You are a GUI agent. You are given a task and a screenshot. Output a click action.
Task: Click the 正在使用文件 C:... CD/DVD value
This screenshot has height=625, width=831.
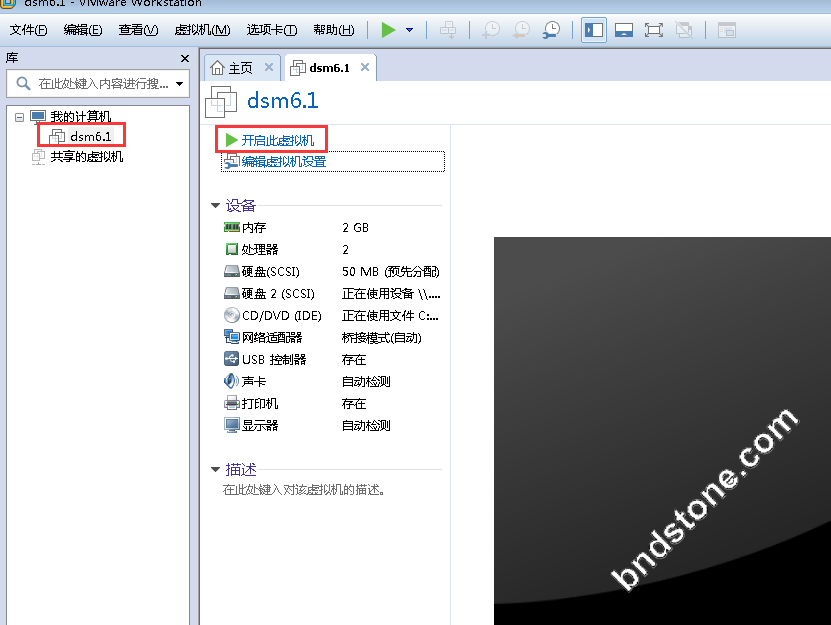tap(390, 315)
